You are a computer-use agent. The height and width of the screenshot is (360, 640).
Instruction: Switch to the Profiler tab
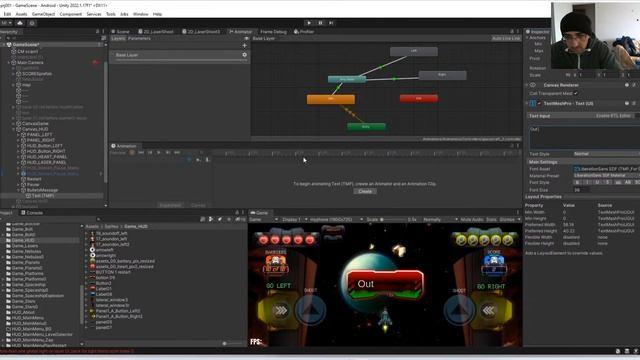[x=304, y=31]
